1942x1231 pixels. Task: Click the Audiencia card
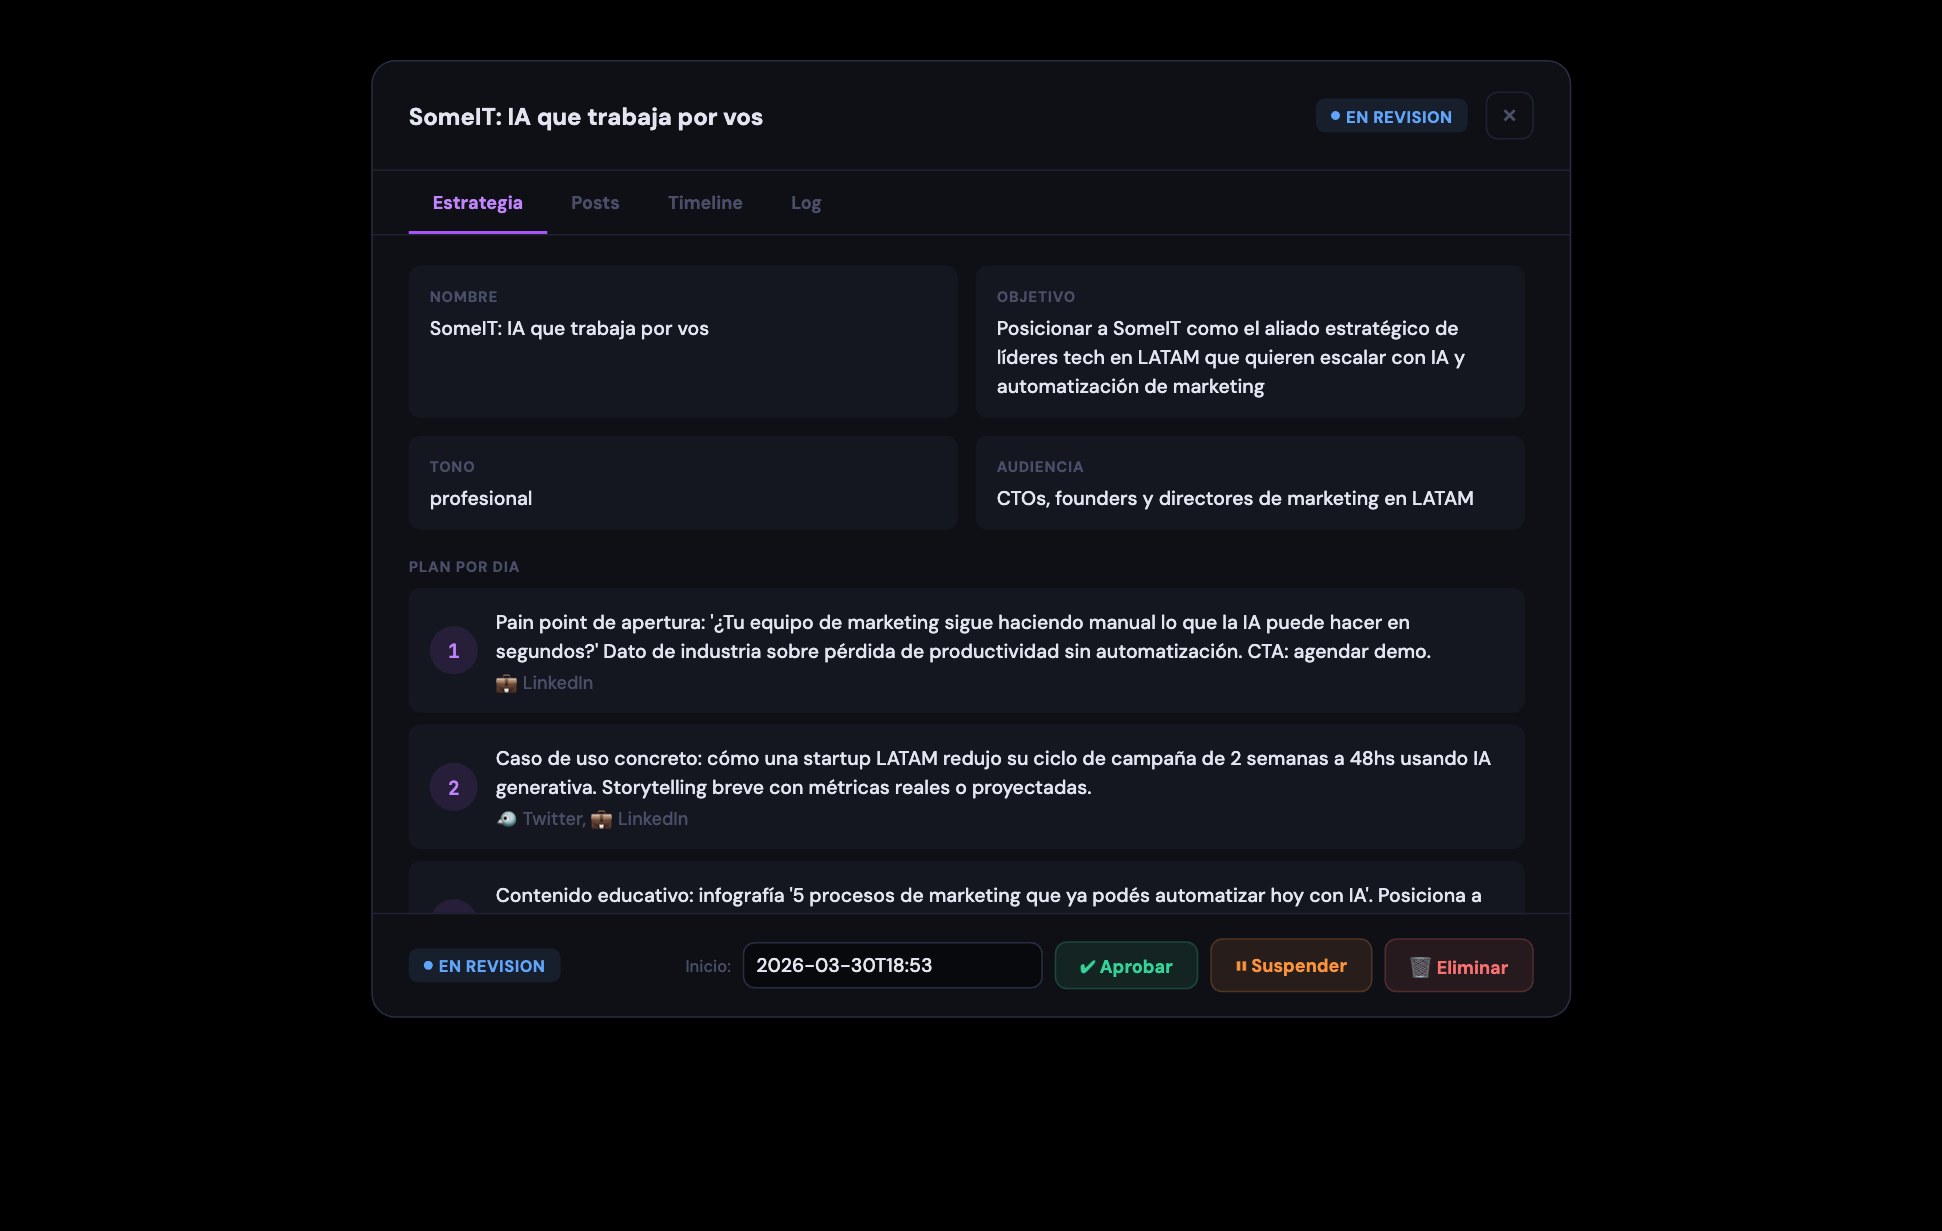(x=1249, y=483)
